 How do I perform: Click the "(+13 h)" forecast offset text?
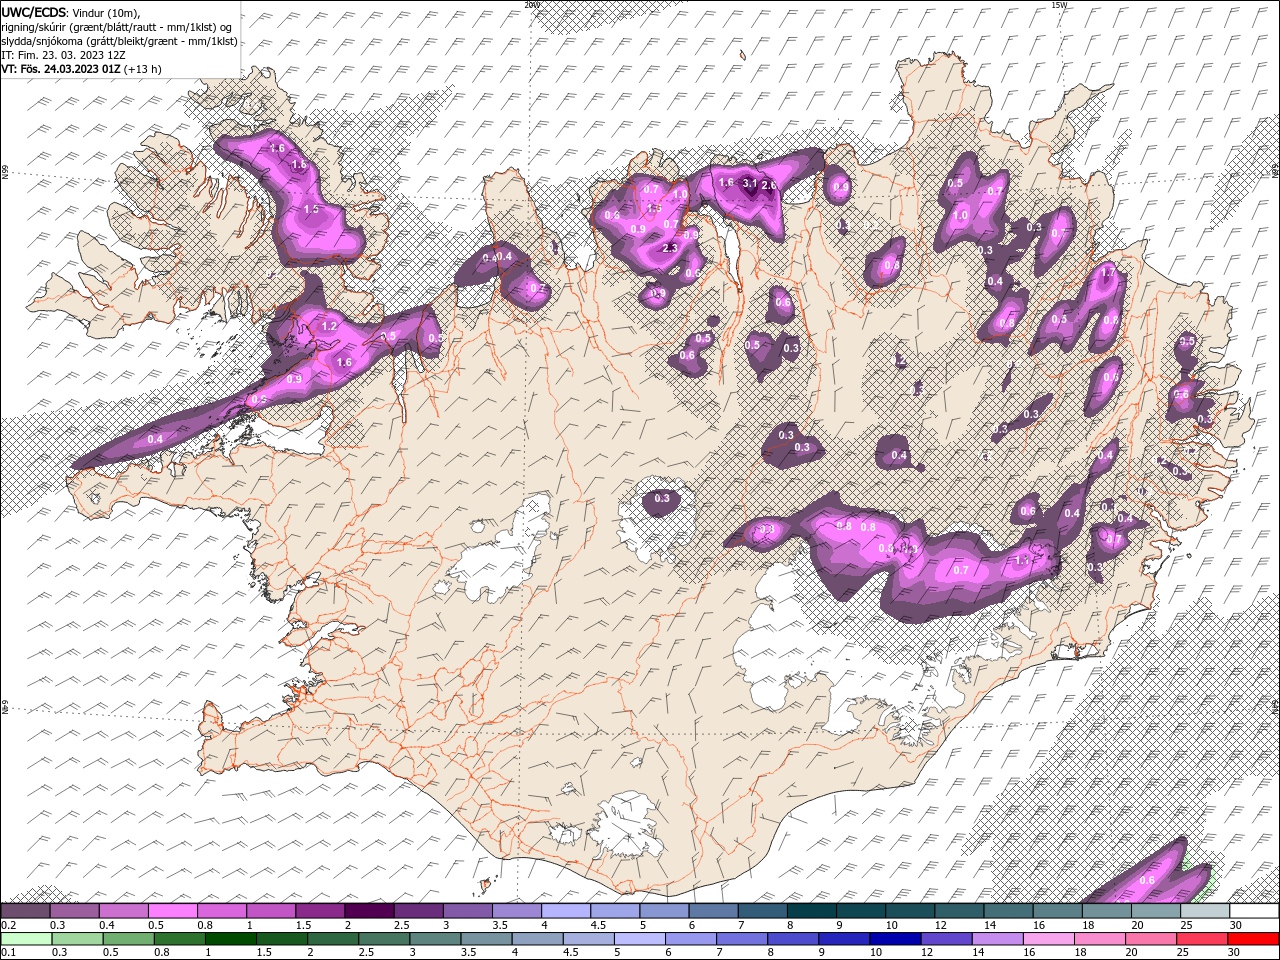(143, 69)
